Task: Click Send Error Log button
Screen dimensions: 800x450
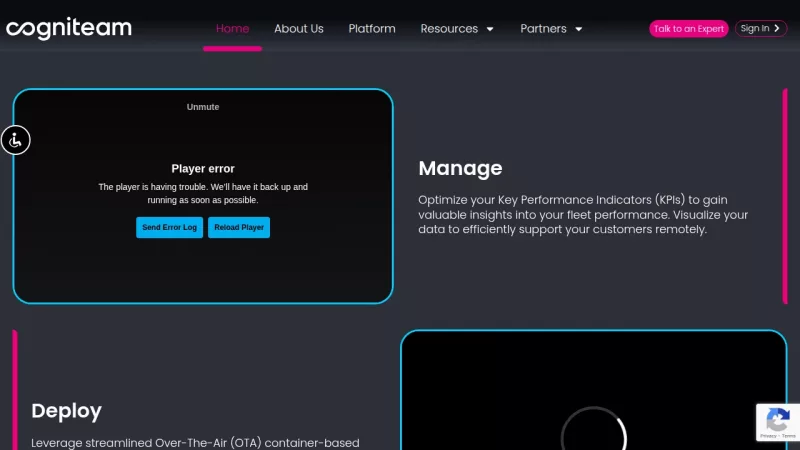Action: point(169,228)
